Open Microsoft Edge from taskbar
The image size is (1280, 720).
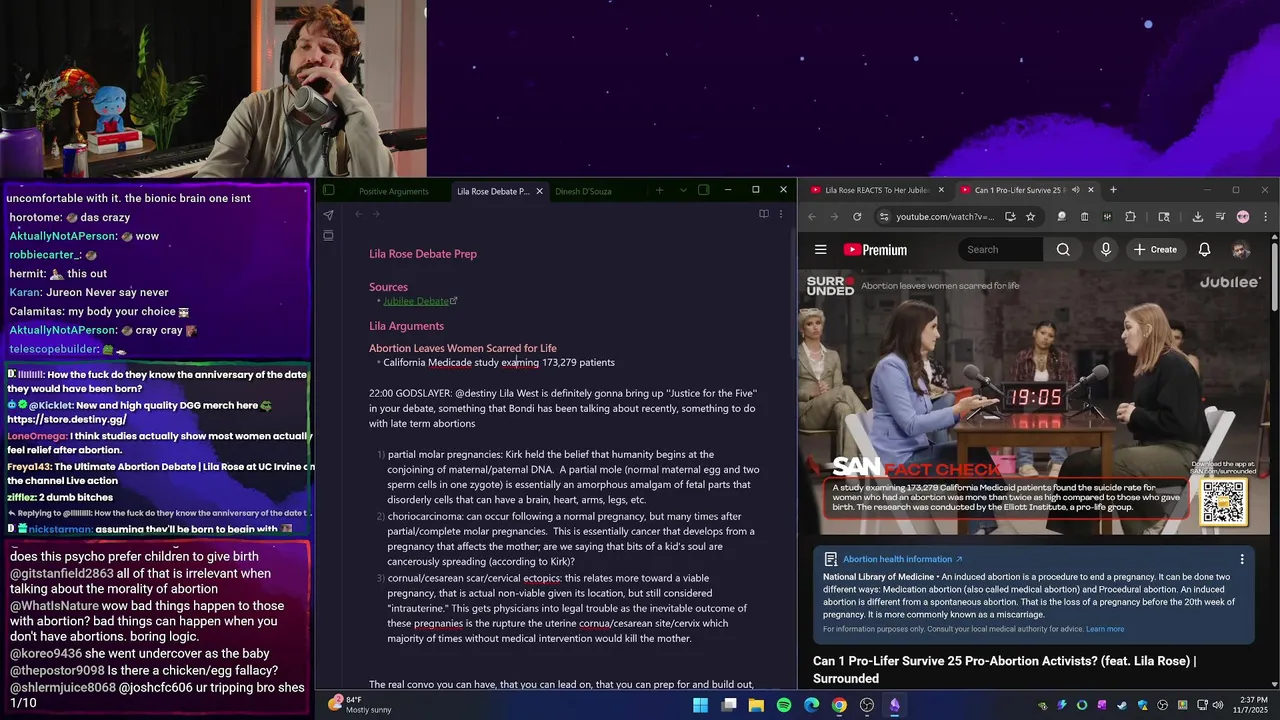[x=812, y=705]
